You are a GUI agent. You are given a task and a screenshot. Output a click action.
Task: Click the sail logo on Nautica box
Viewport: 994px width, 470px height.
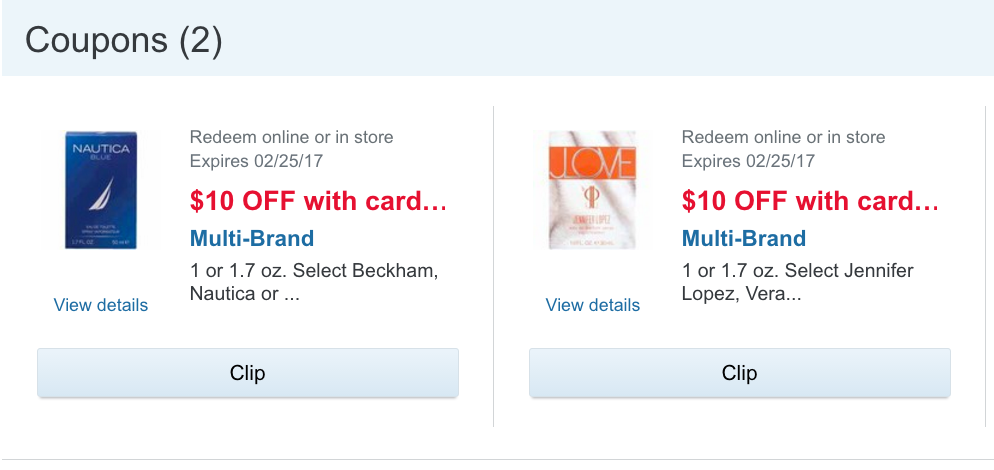coord(103,200)
